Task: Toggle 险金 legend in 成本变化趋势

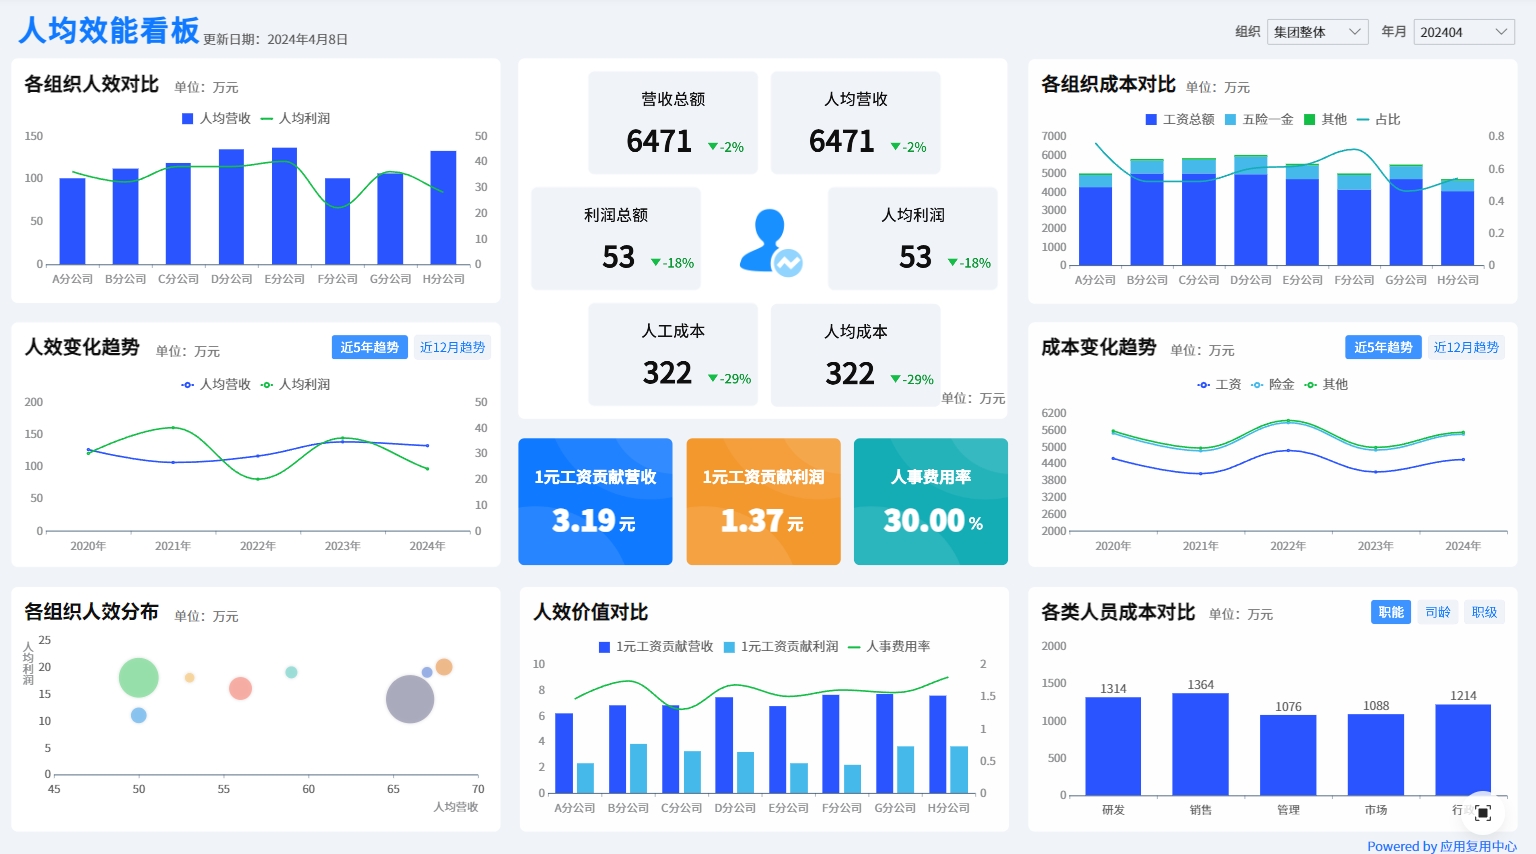Action: 1272,384
